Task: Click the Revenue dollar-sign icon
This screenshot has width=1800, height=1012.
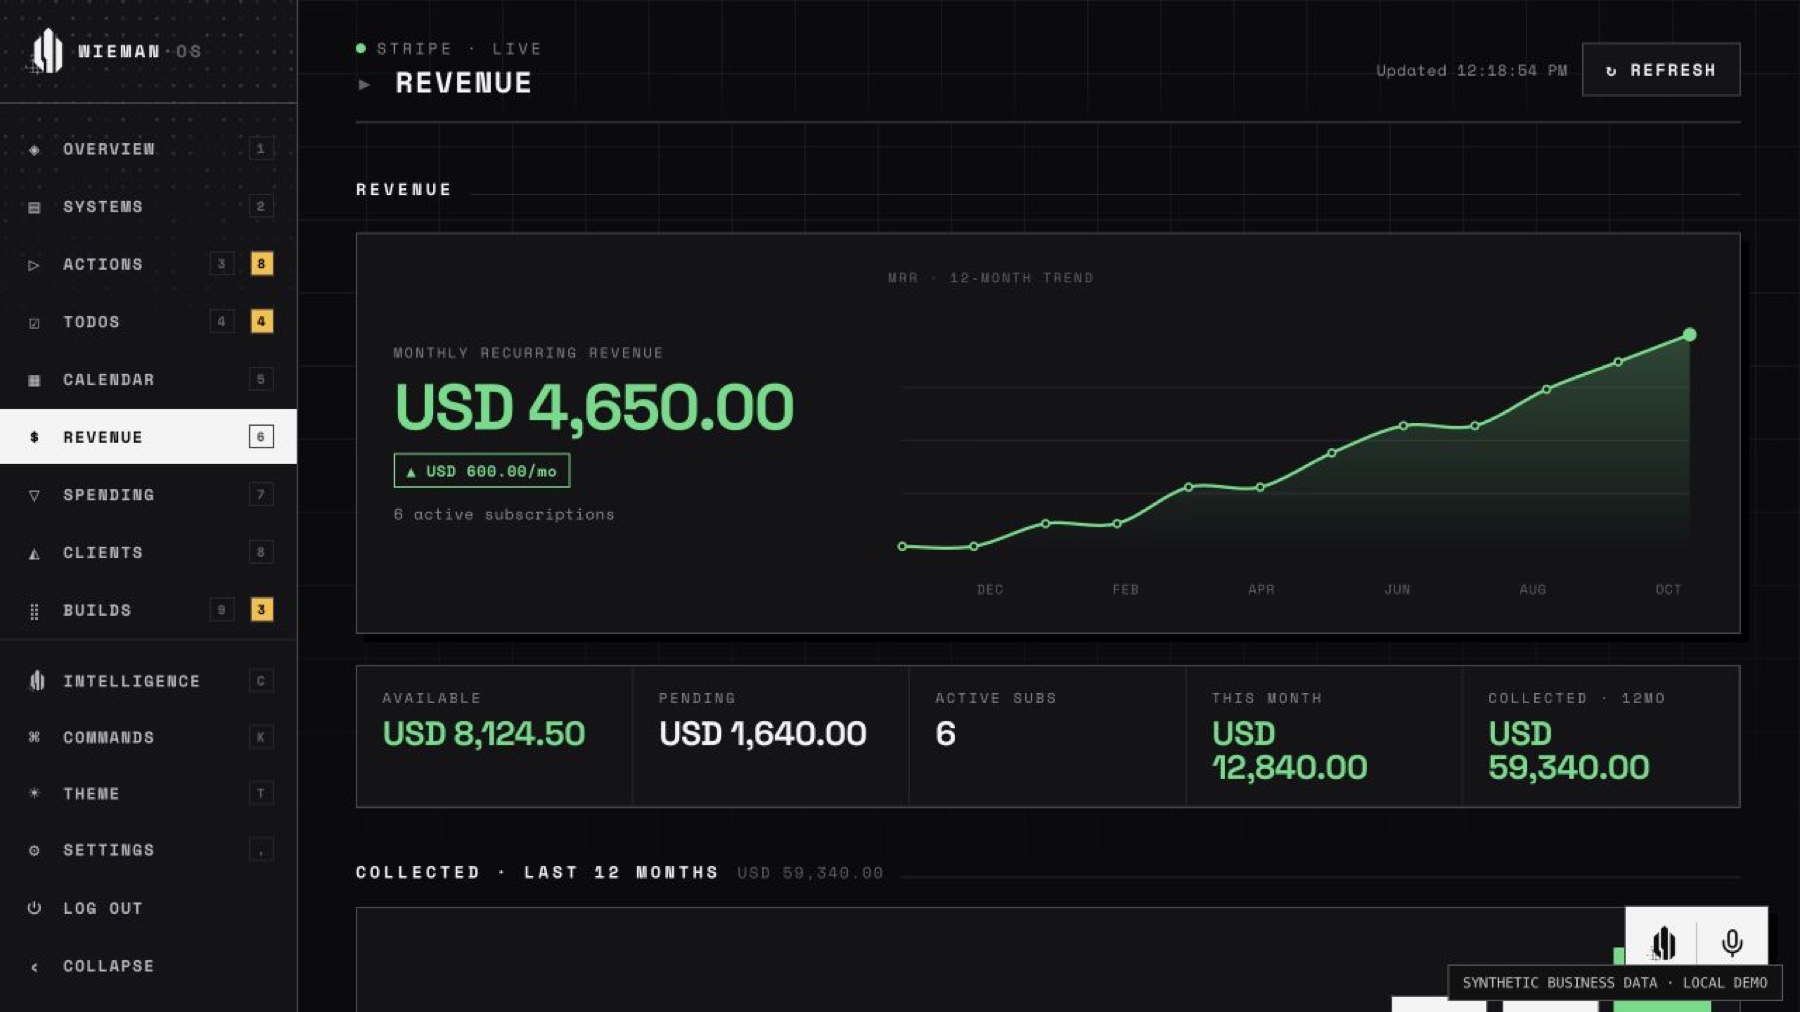Action: pyautogui.click(x=34, y=437)
